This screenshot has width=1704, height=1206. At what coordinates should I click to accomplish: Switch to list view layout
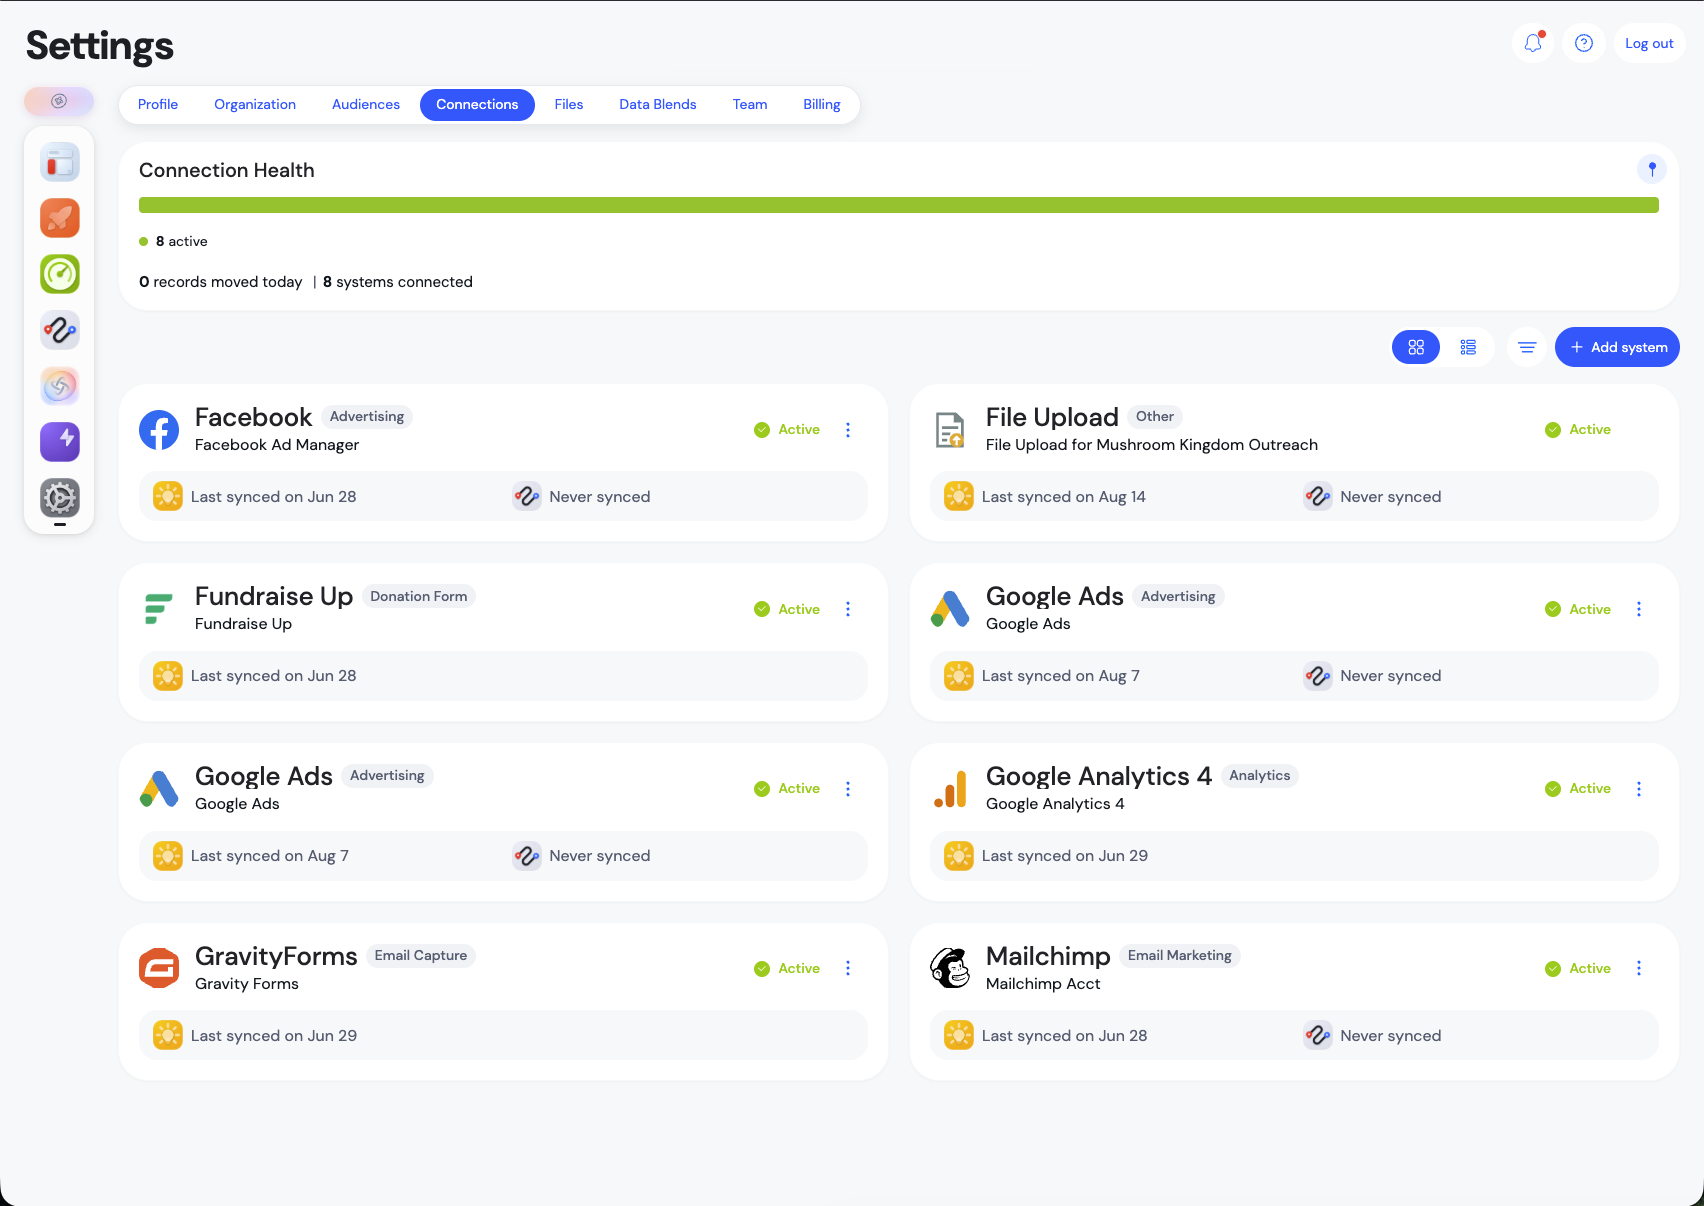[1468, 347]
